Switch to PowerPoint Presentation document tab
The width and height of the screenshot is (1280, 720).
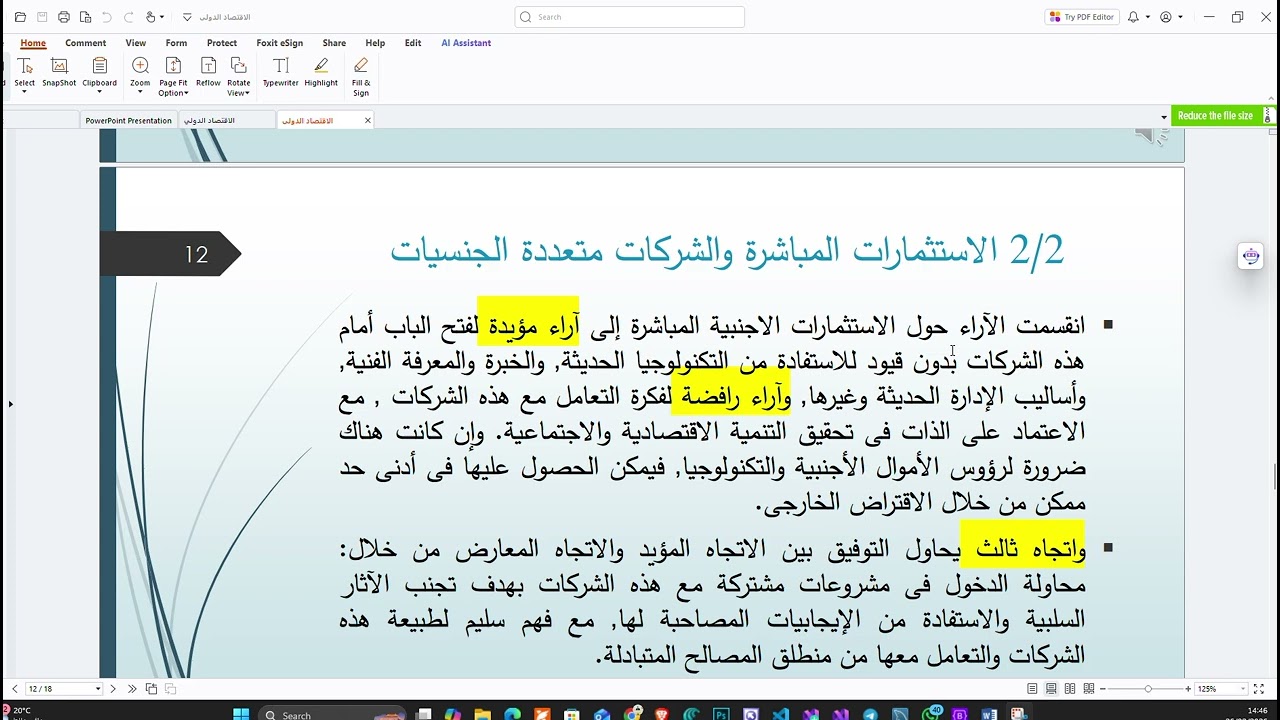(128, 120)
